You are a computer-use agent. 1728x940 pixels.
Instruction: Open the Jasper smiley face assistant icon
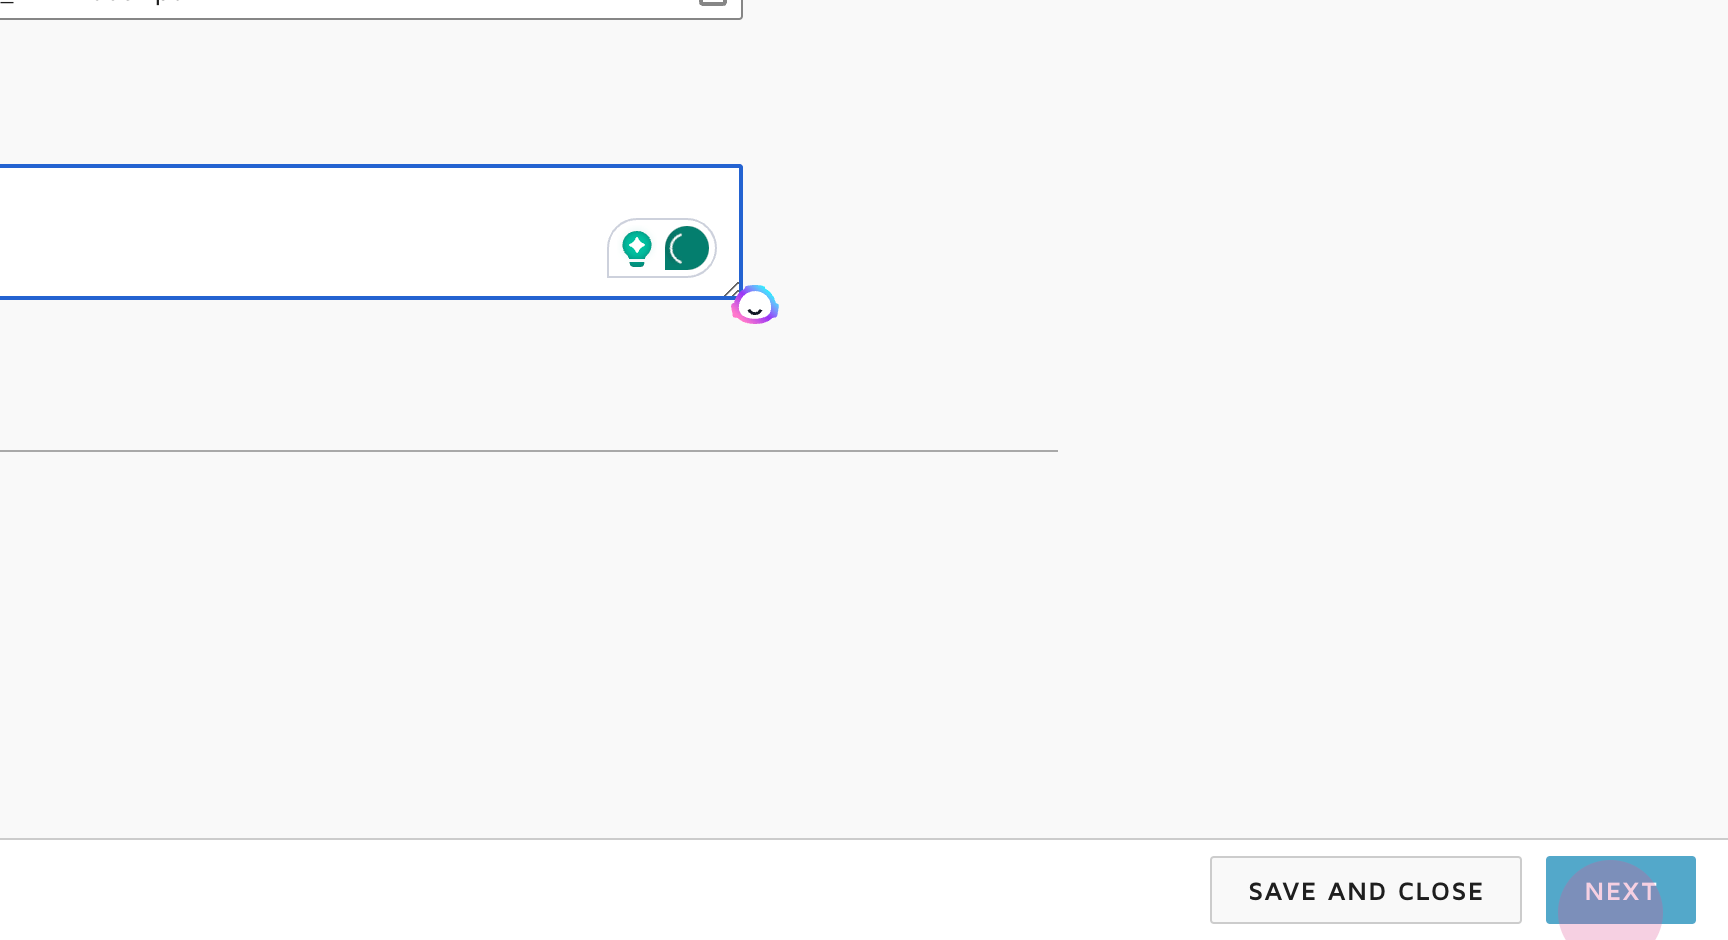[755, 305]
